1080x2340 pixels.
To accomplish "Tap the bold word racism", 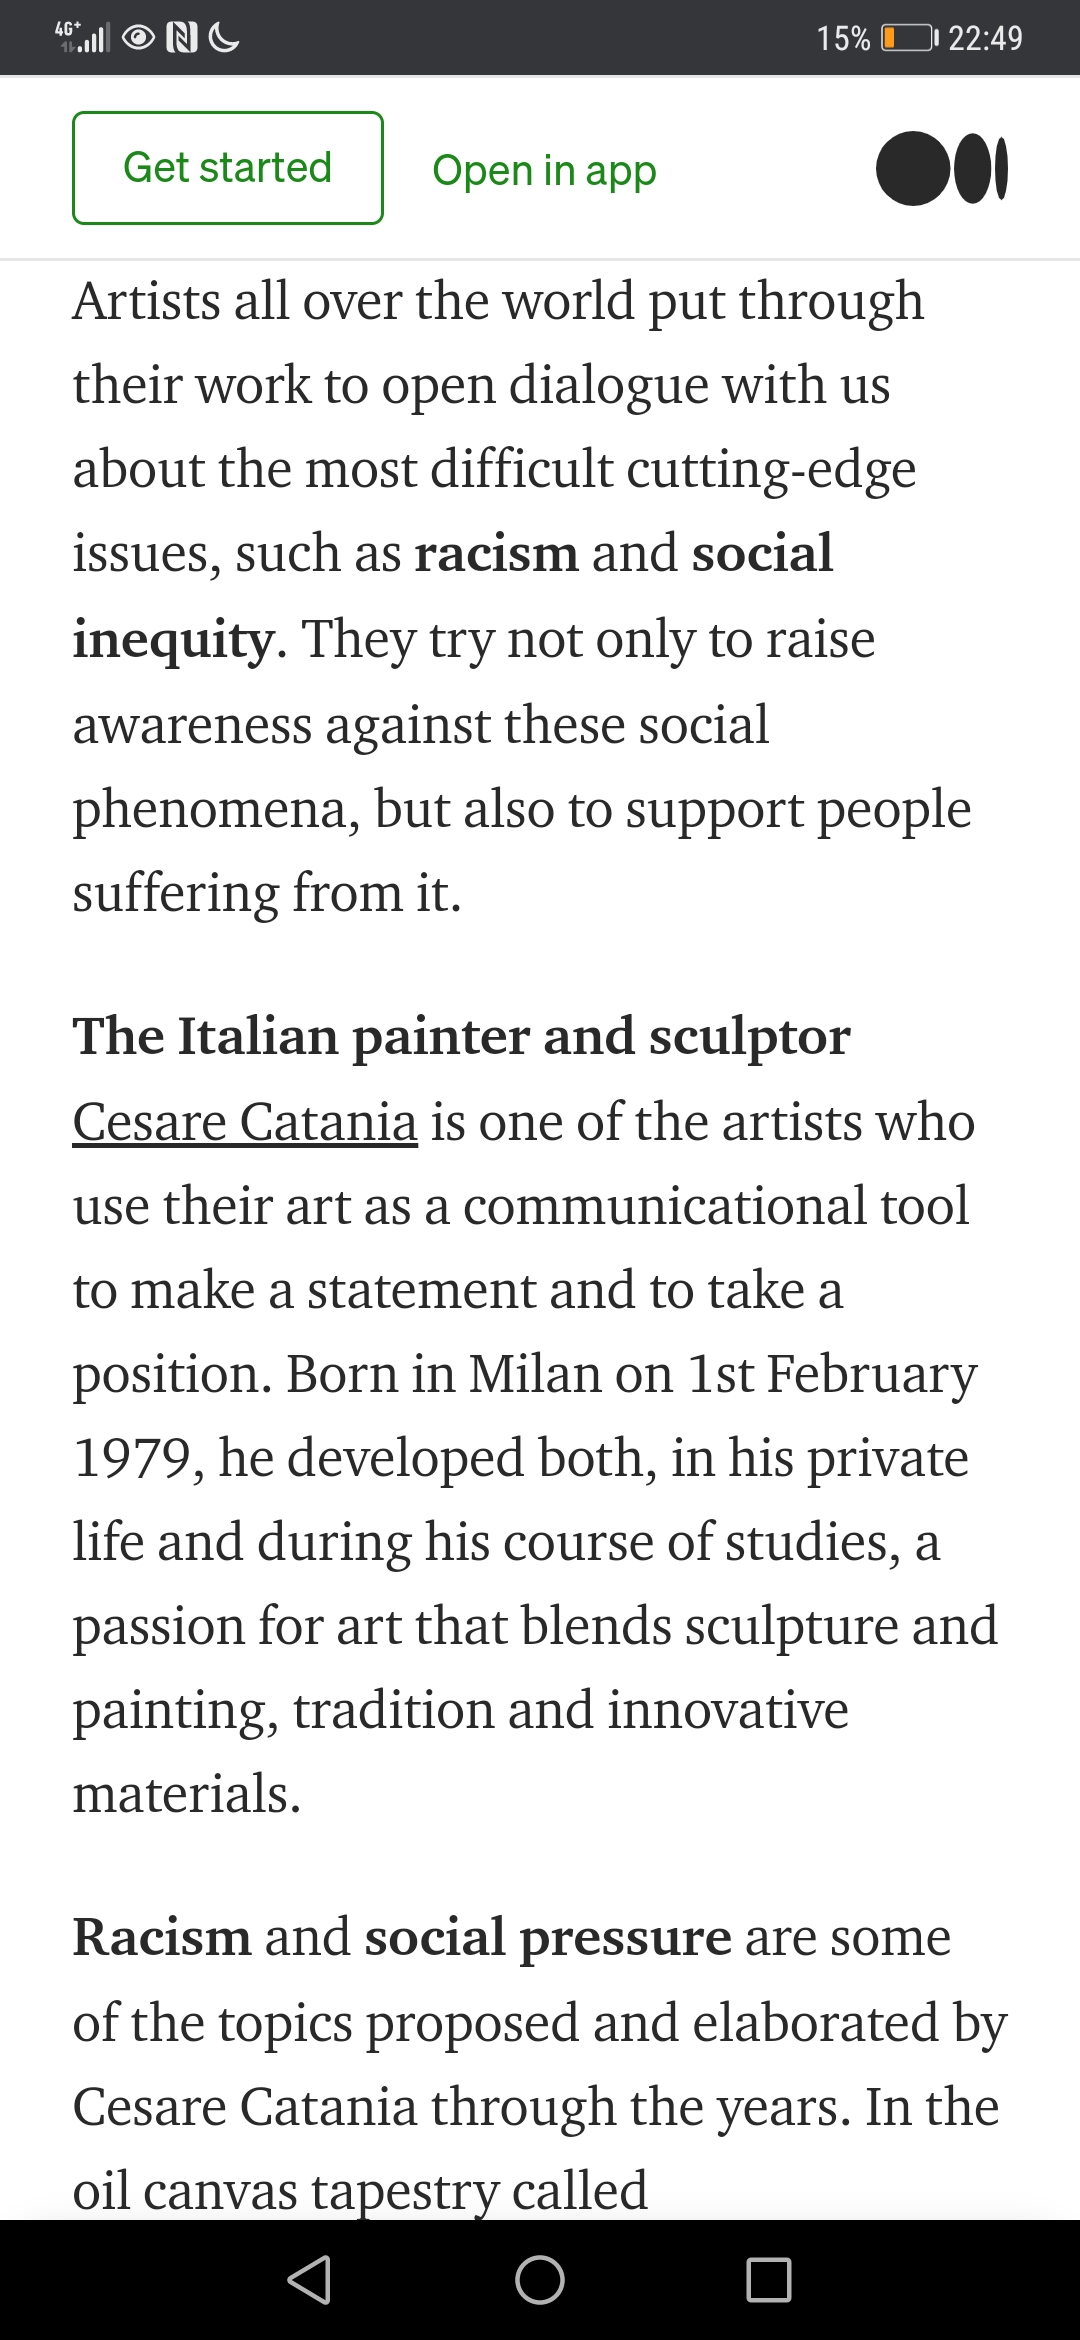I will point(497,554).
